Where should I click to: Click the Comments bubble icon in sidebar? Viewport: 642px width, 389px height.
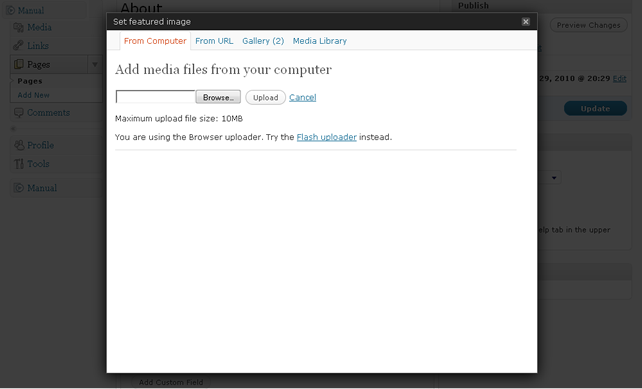(x=18, y=113)
